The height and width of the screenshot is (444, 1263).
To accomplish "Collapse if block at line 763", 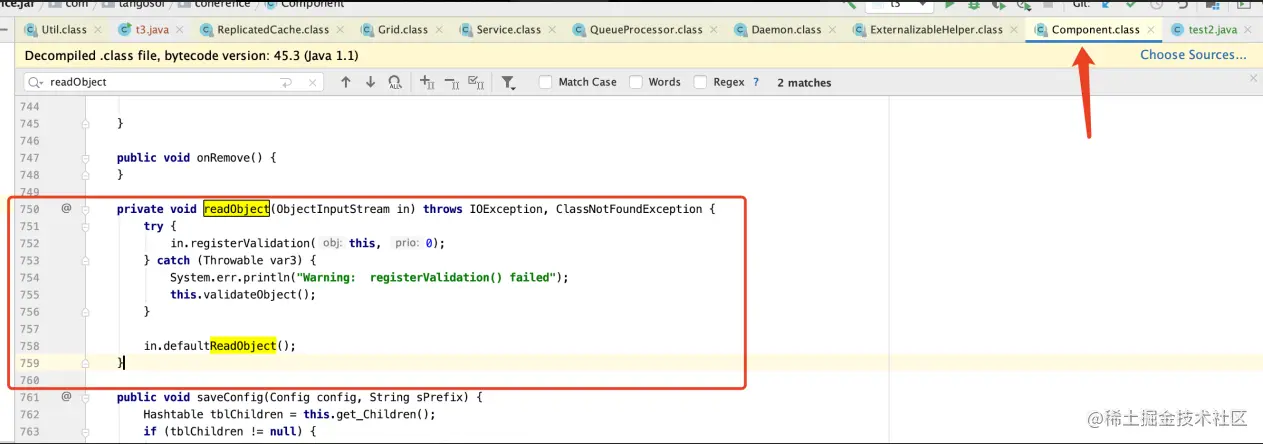I will [86, 430].
